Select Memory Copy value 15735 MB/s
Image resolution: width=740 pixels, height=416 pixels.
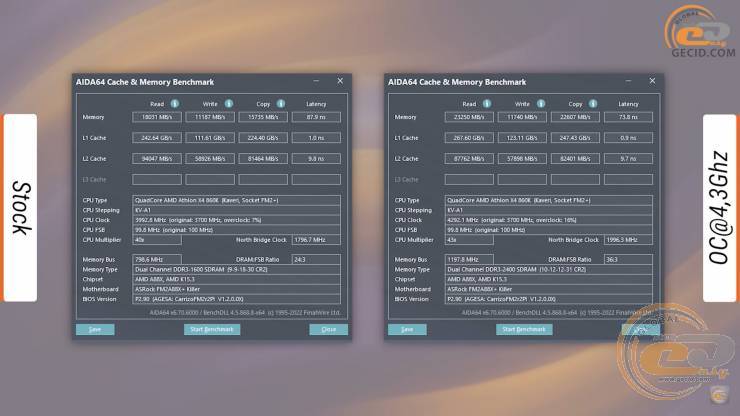(263, 117)
